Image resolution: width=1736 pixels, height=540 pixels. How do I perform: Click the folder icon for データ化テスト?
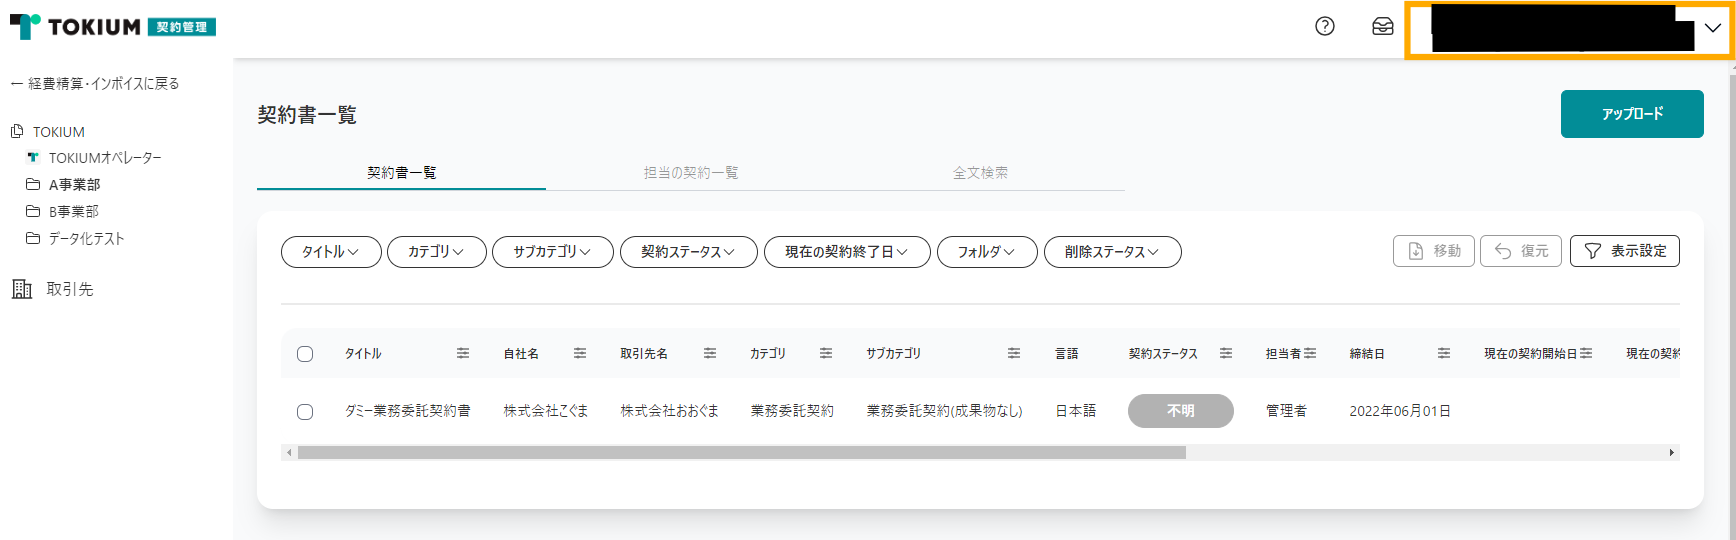click(33, 238)
